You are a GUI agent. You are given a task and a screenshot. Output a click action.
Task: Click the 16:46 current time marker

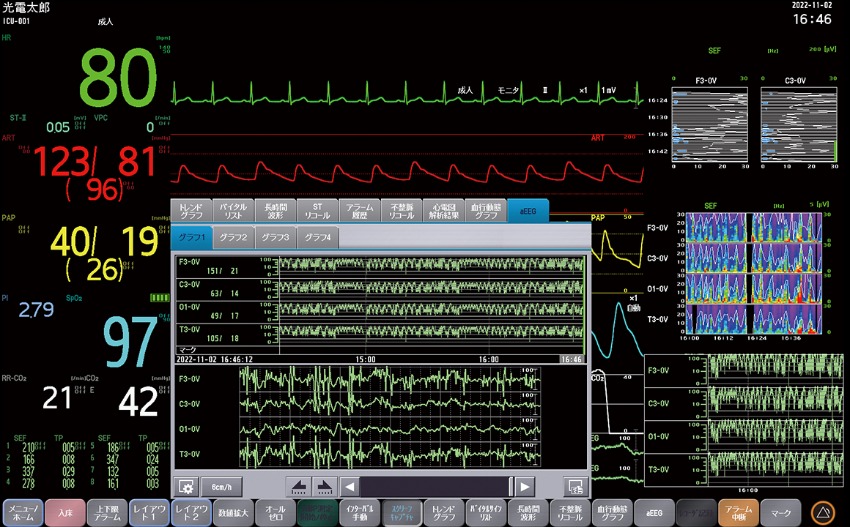pos(571,359)
